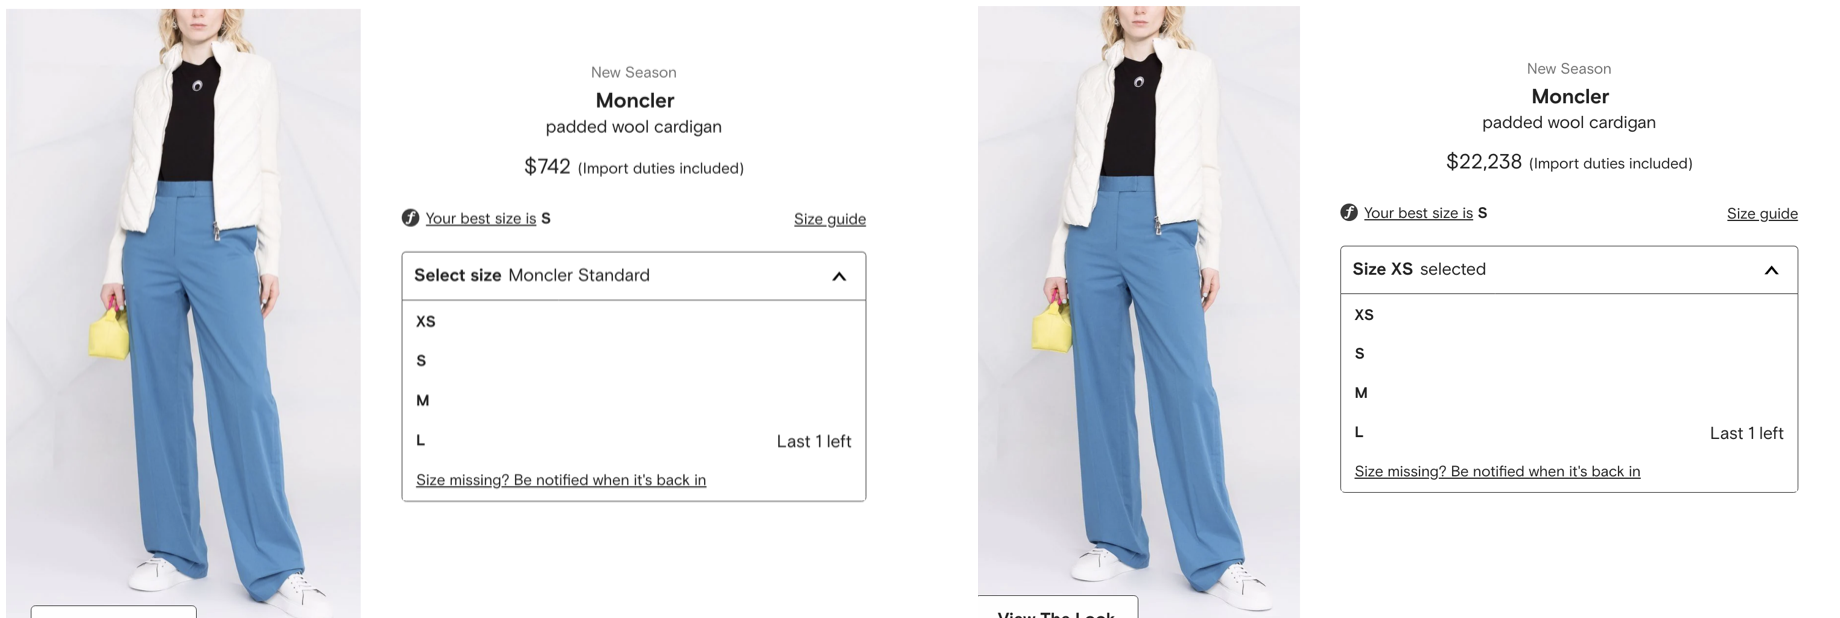Open the 'Size XS selected' dropdown header
The width and height of the screenshot is (1840, 618).
[1569, 270]
